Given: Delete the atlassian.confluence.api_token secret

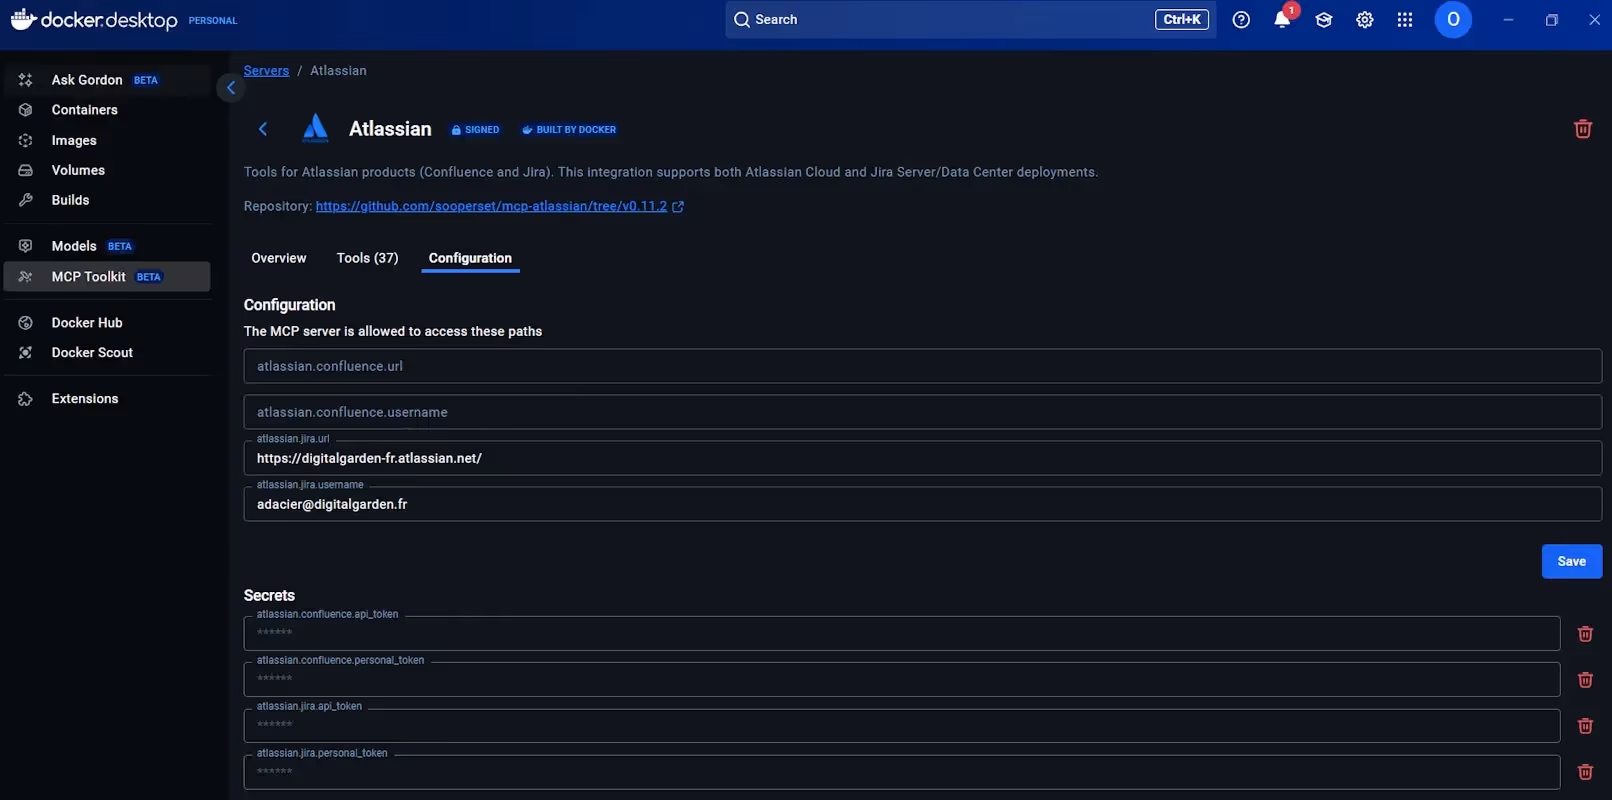Looking at the screenshot, I should pyautogui.click(x=1585, y=634).
